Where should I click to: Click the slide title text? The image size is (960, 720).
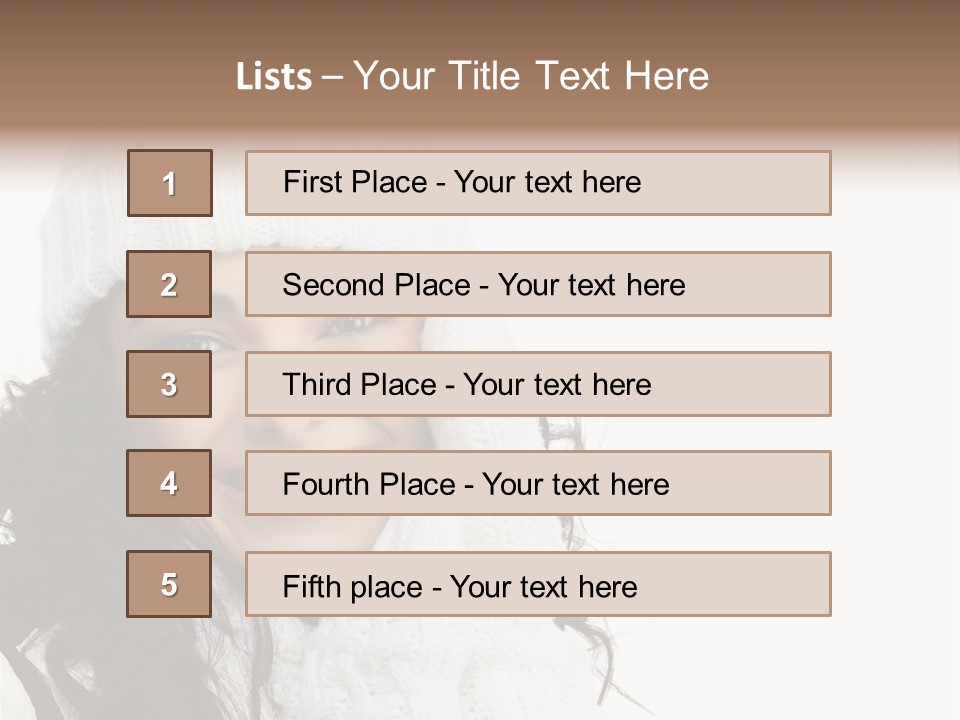click(472, 76)
